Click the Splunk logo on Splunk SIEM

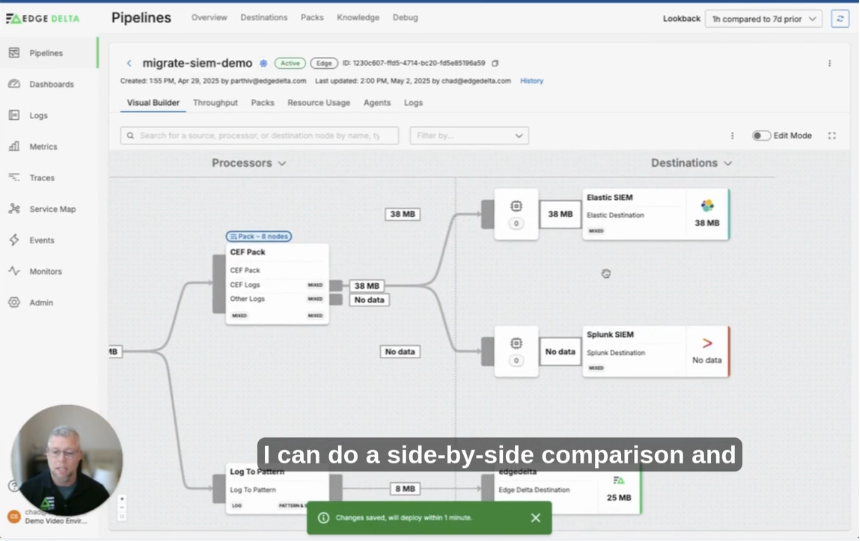pyautogui.click(x=707, y=343)
